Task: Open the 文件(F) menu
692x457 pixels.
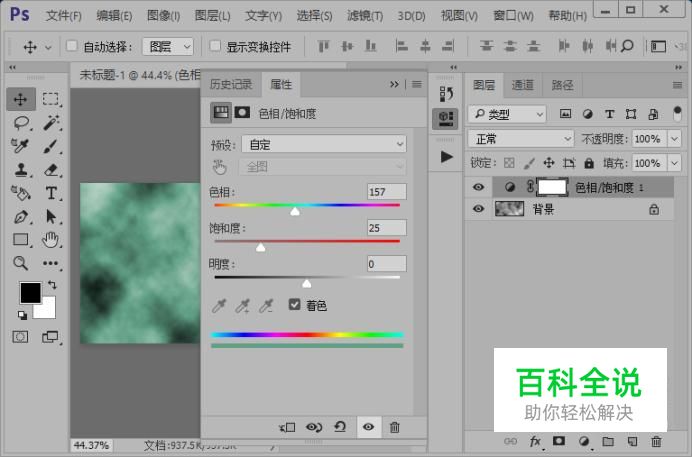Action: [64, 16]
